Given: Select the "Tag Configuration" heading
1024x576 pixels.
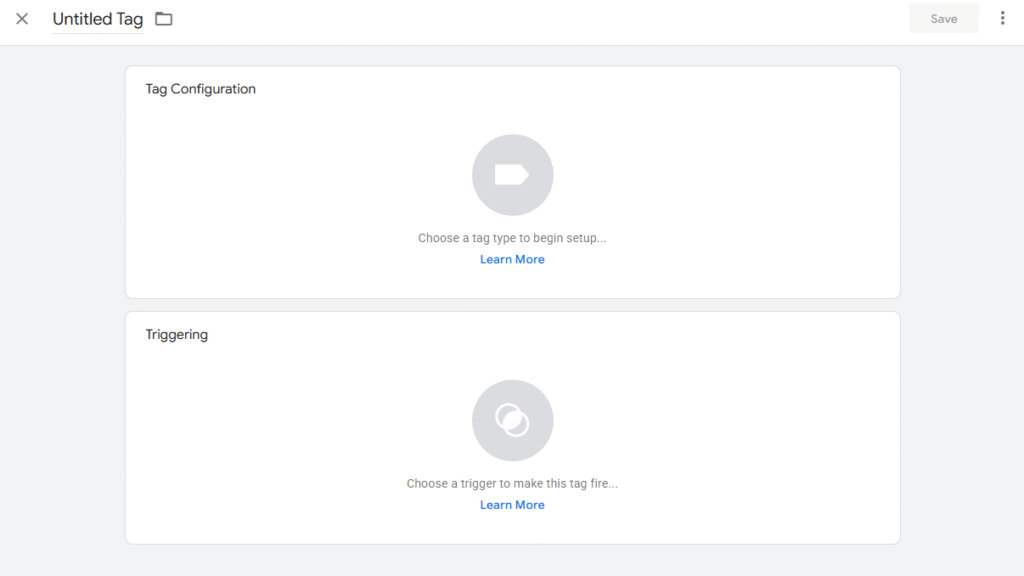Looking at the screenshot, I should [200, 89].
